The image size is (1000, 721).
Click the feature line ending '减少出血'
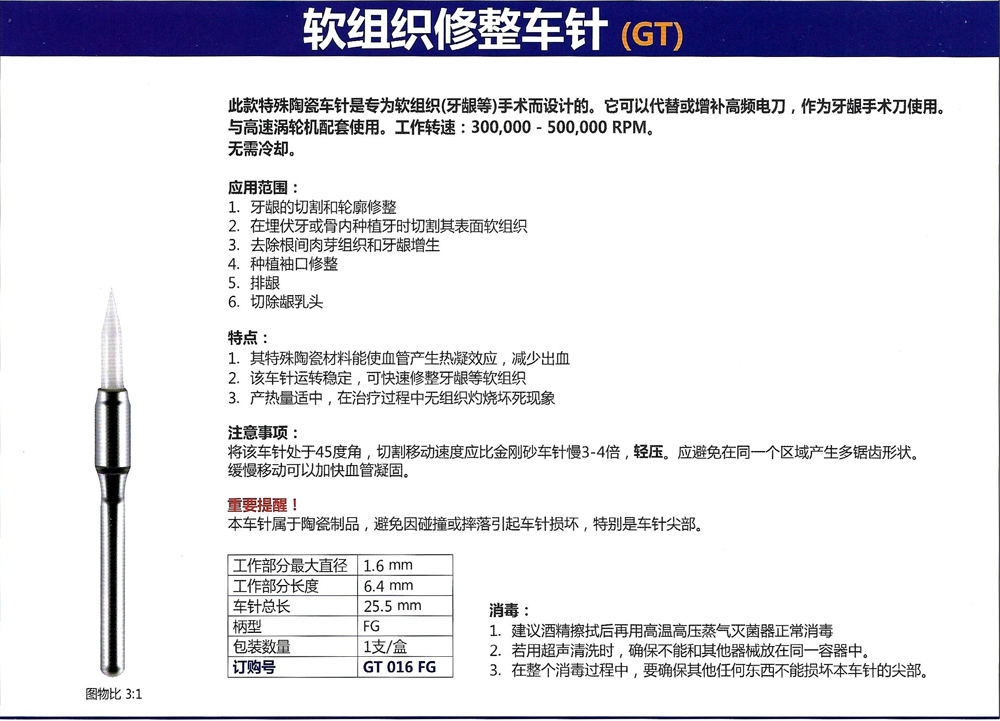[409, 359]
